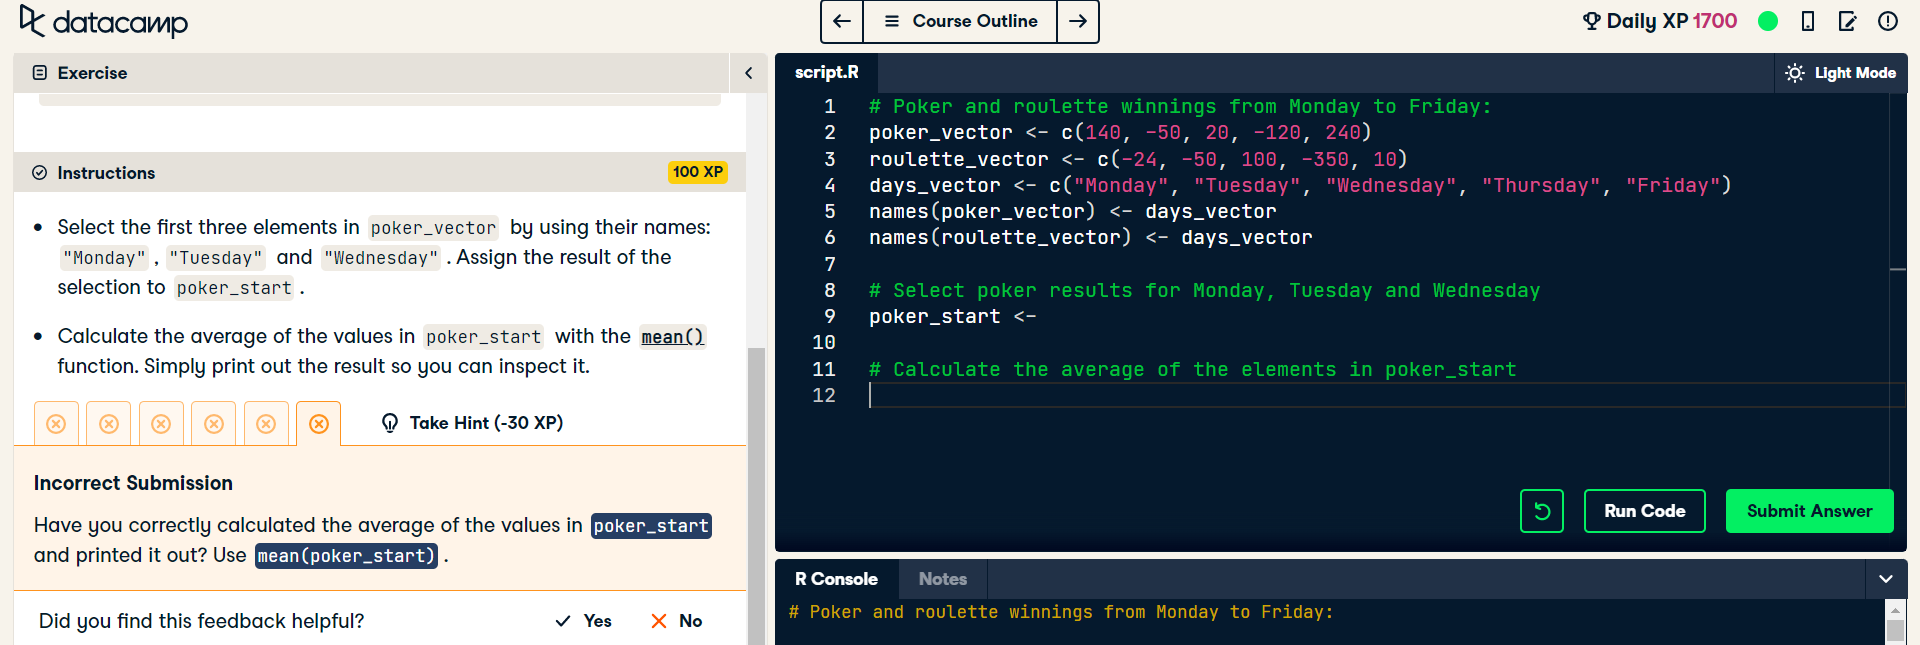Click the exercise panel vertical scrollbar

[x=756, y=495]
